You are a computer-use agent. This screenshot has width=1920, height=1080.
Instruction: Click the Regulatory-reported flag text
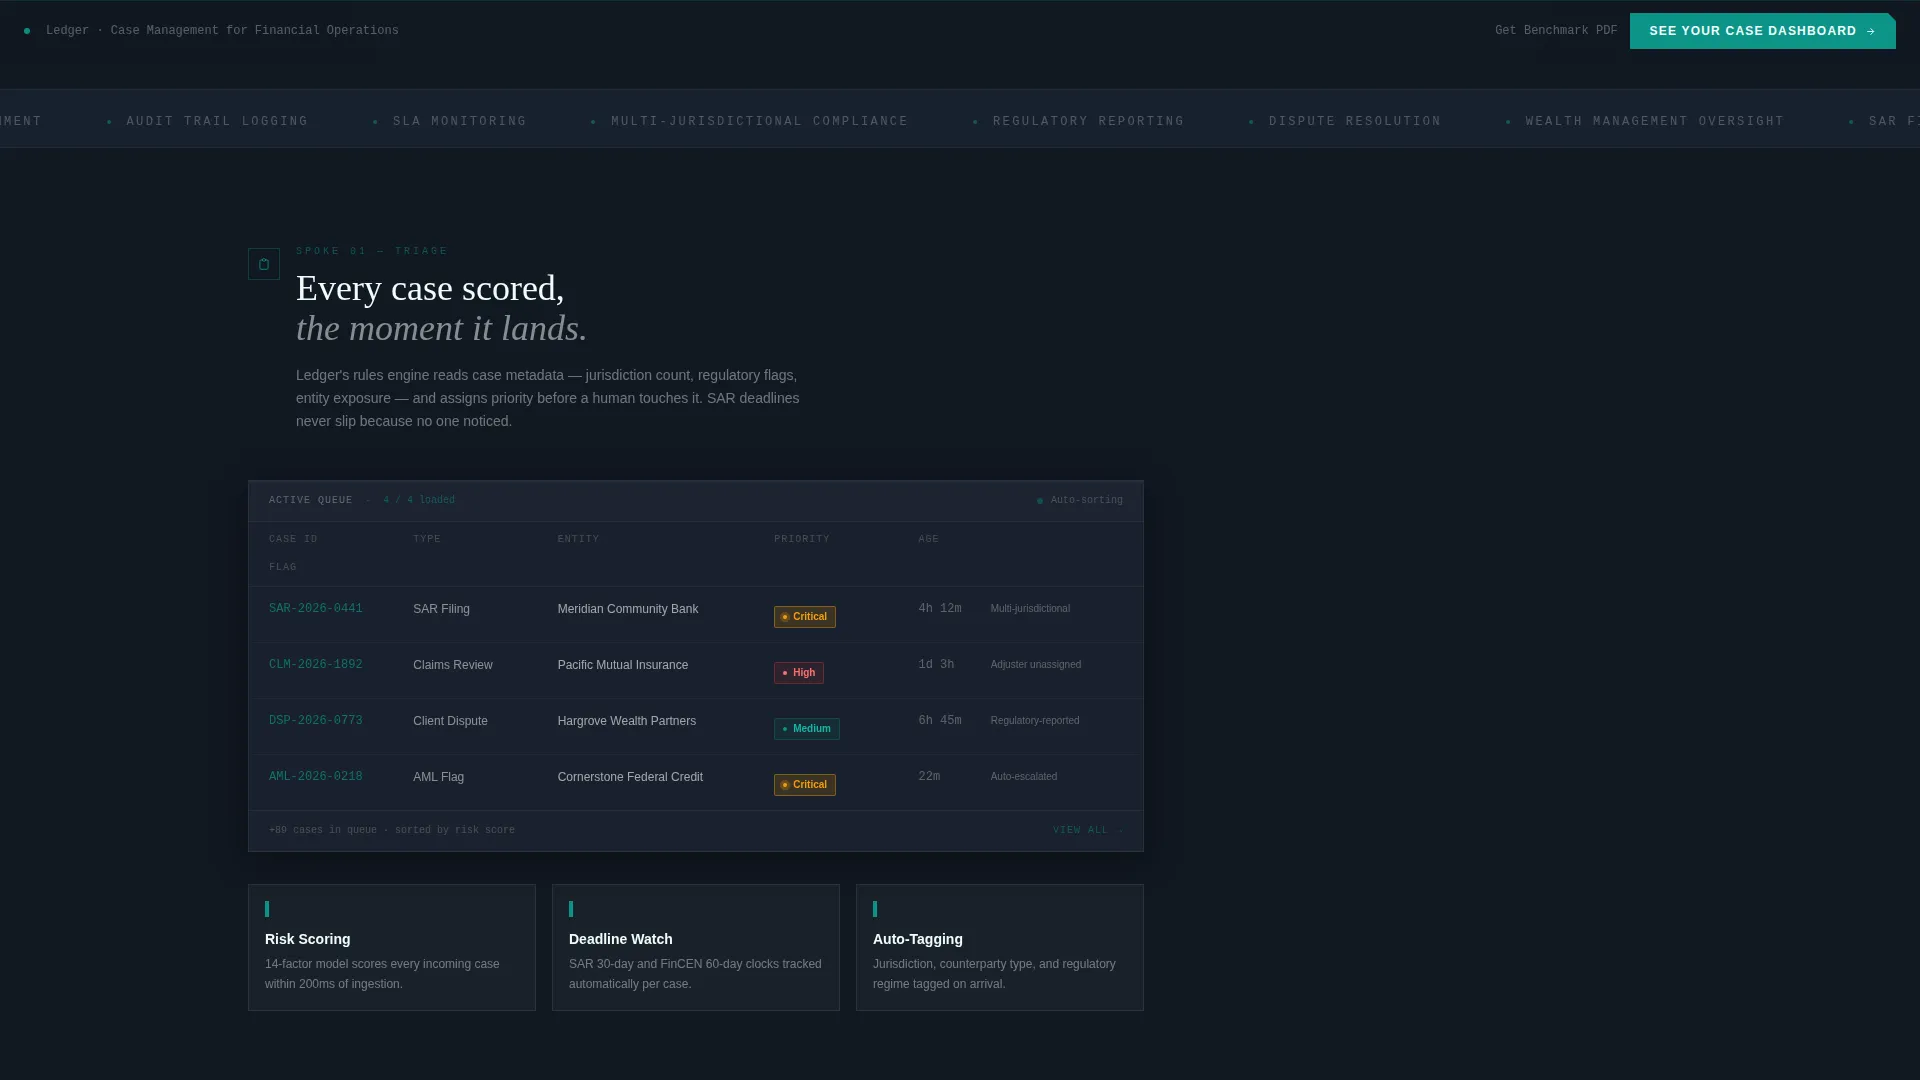click(x=1035, y=721)
